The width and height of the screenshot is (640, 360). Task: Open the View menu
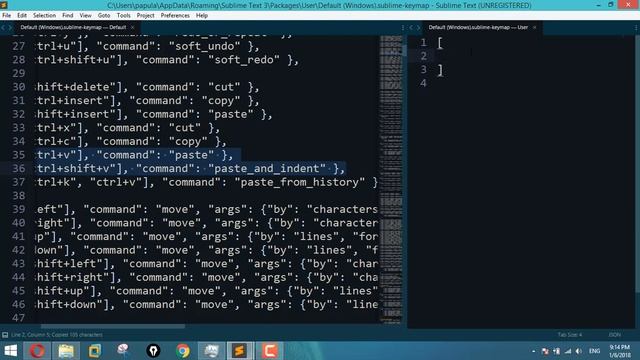click(85, 16)
